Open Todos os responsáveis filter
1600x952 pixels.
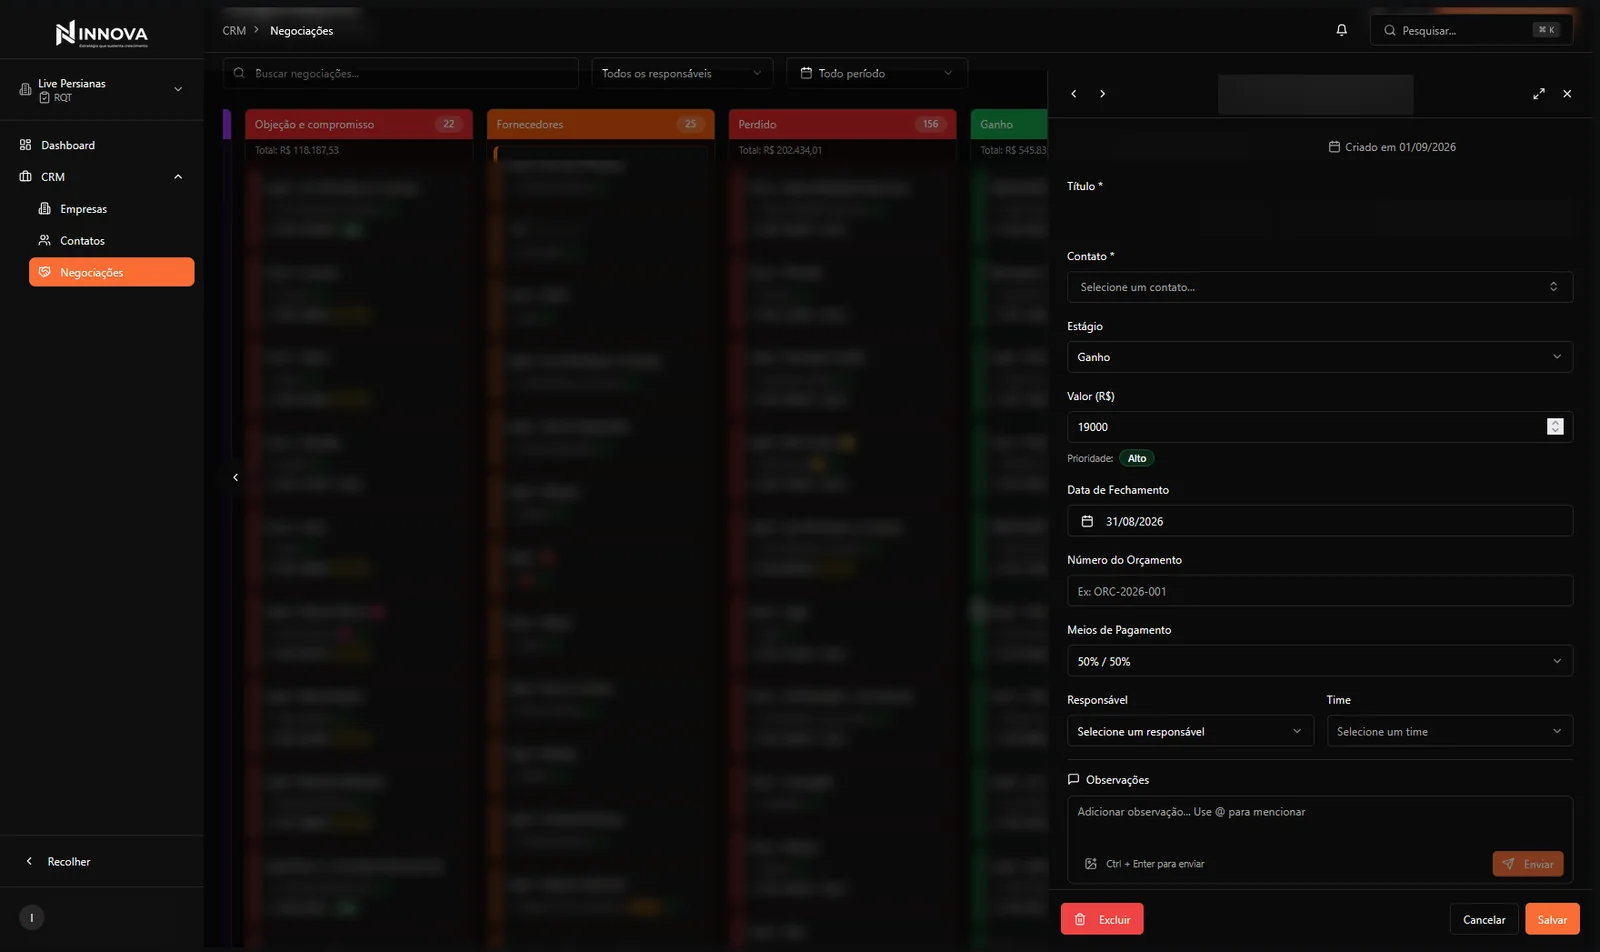681,73
